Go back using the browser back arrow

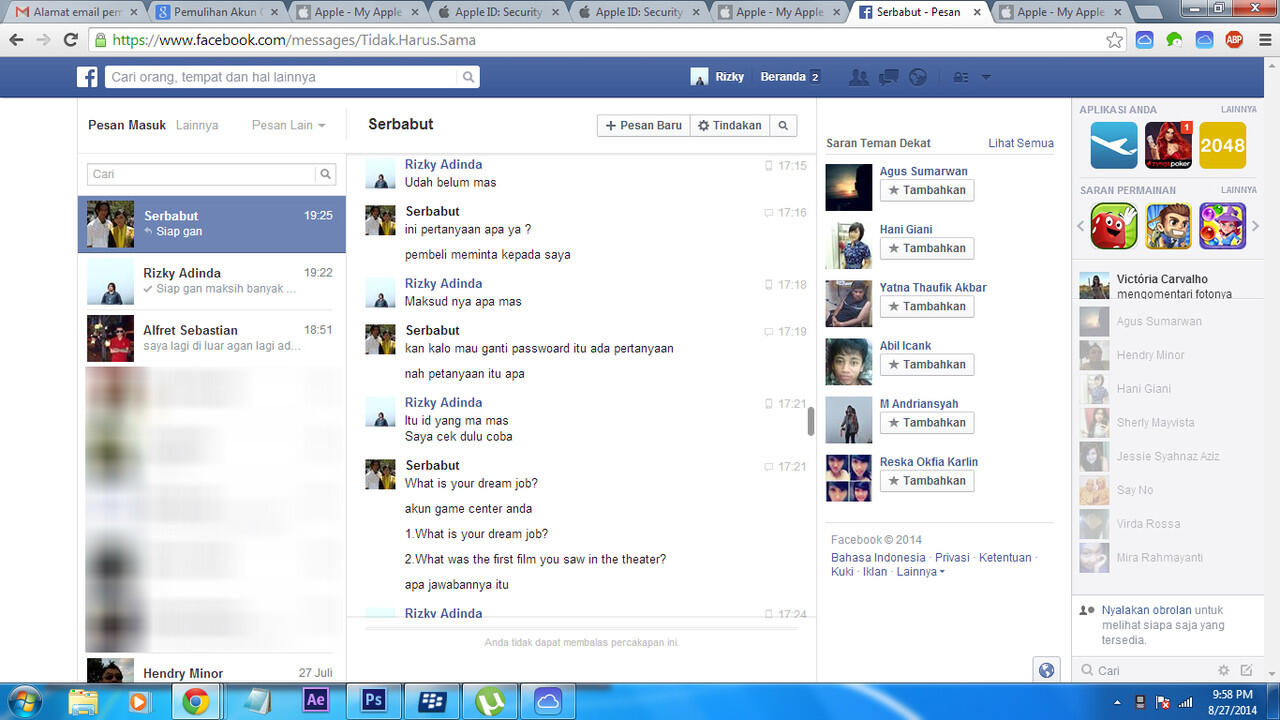tap(16, 40)
